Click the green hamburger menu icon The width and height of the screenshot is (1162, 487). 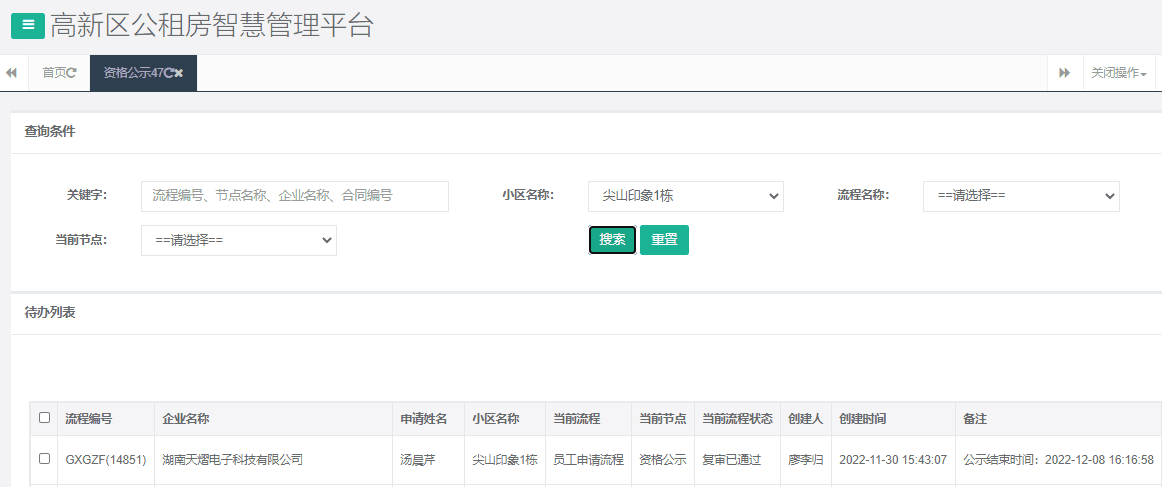click(x=27, y=25)
